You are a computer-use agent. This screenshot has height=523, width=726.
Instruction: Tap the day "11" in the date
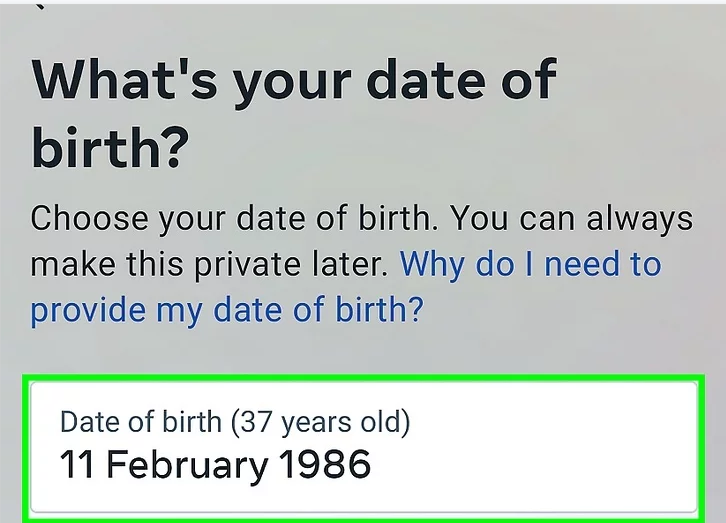78,465
